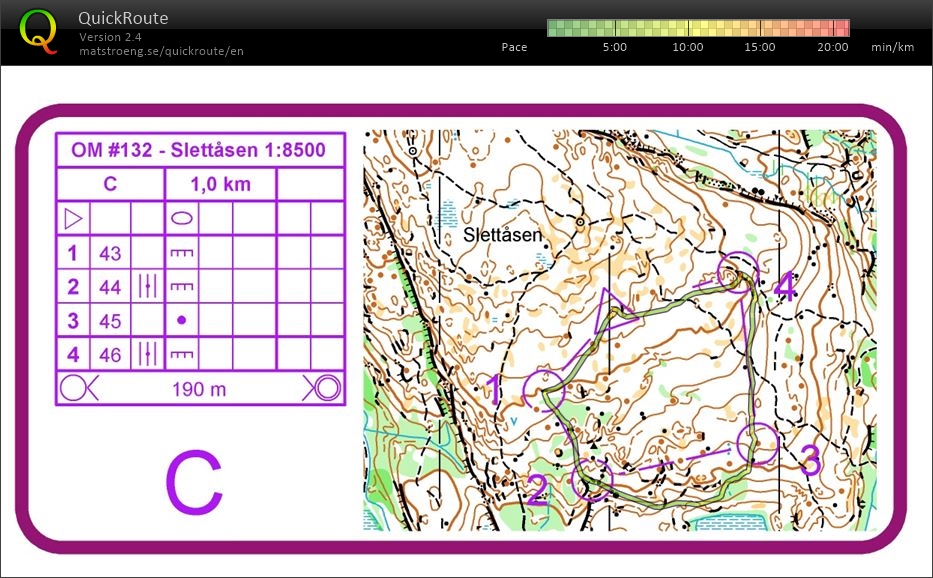Click the Slettåsen place name on map
This screenshot has height=578, width=933.
click(x=503, y=235)
